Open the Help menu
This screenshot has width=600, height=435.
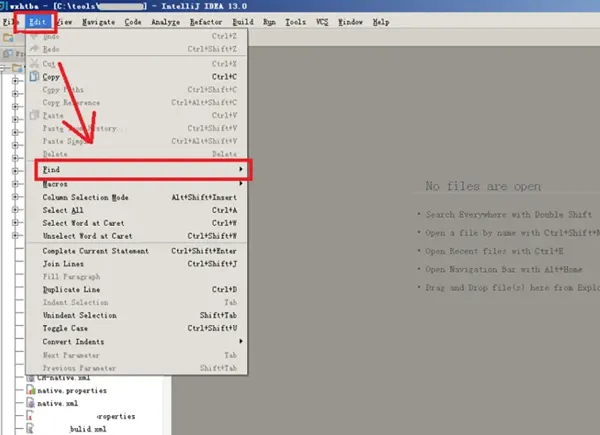click(381, 22)
